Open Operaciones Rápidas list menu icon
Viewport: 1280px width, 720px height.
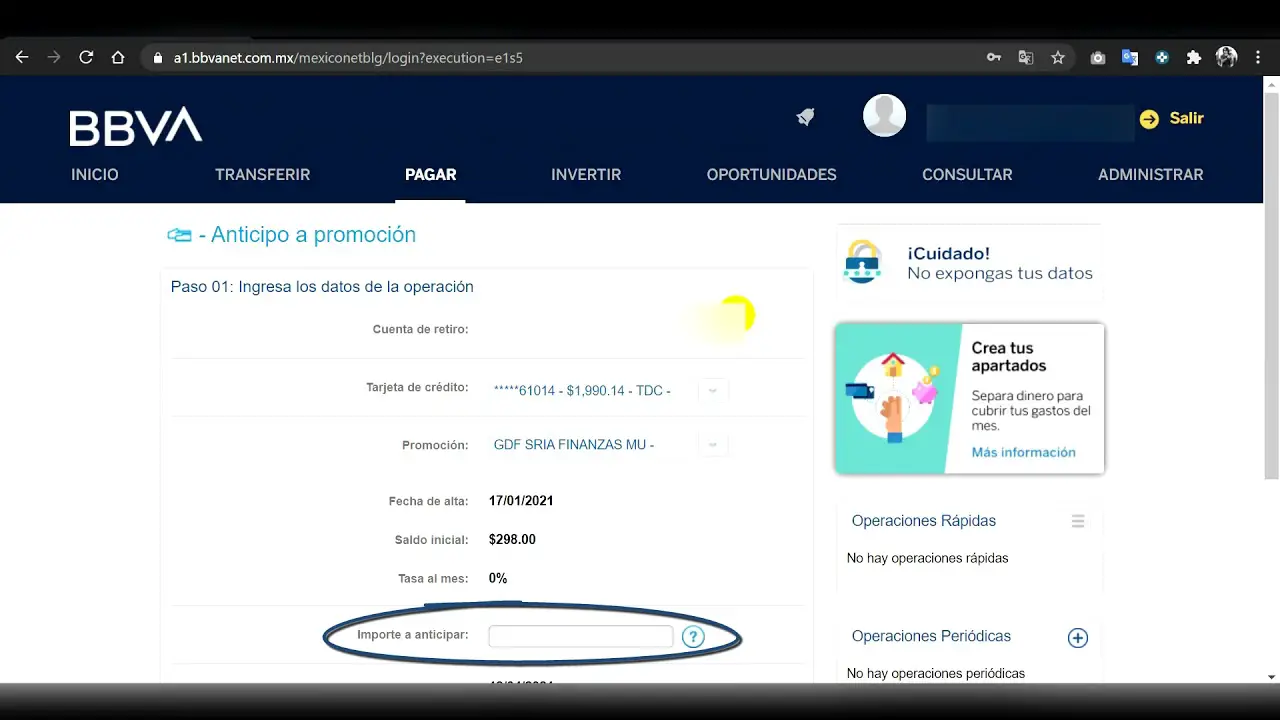1078,521
